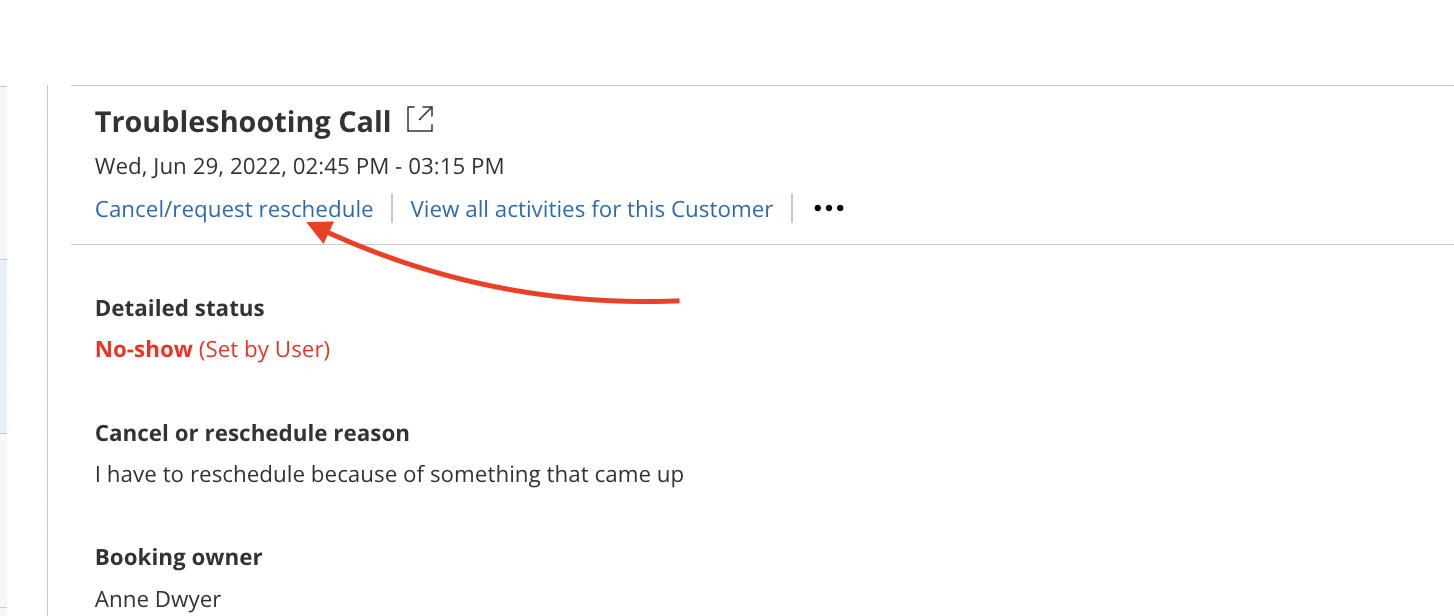View all activities for this Customer
1454x616 pixels.
click(x=592, y=209)
